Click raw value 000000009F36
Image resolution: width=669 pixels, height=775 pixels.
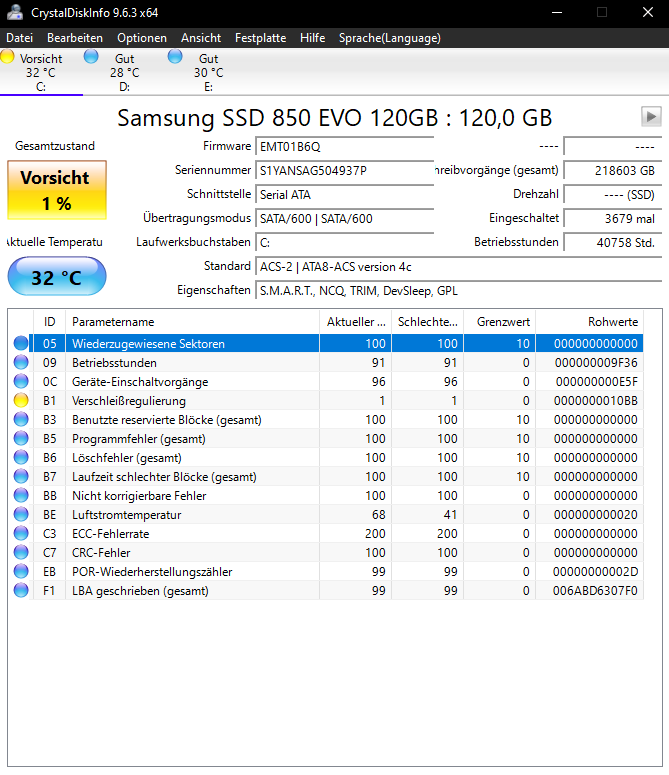596,363
